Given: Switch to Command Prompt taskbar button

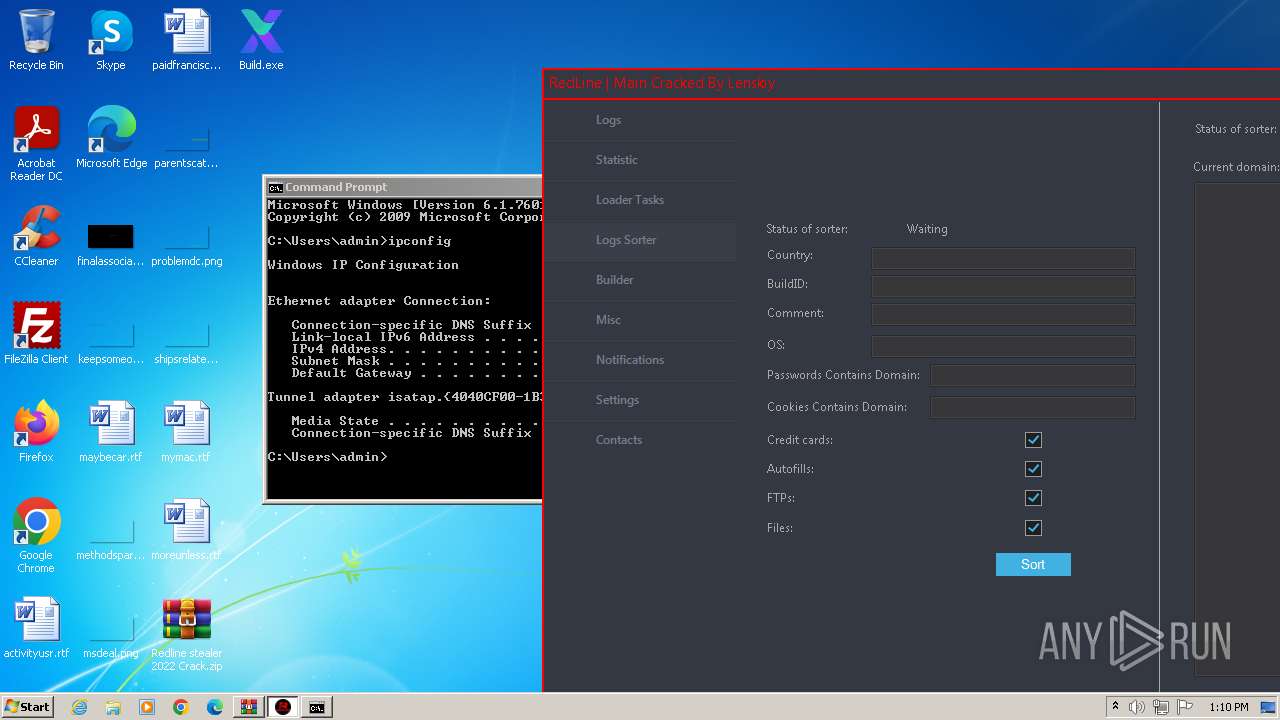Looking at the screenshot, I should tap(317, 707).
